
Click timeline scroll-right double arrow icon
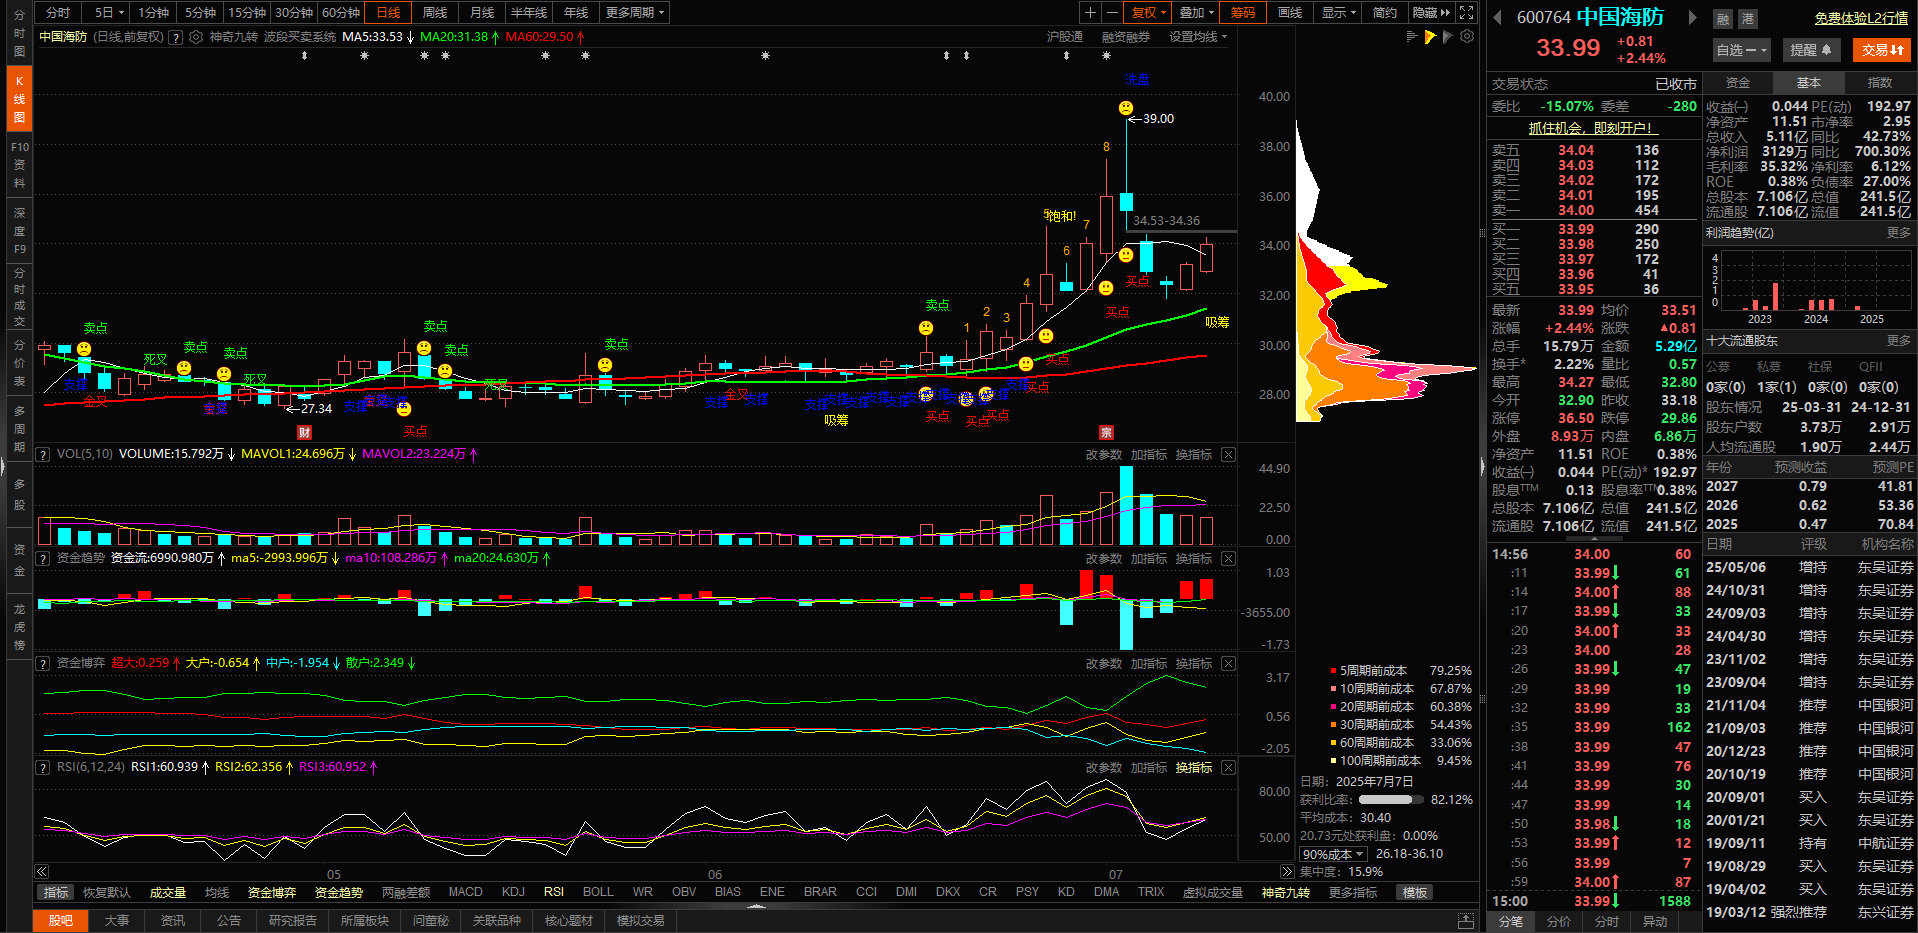(1287, 872)
